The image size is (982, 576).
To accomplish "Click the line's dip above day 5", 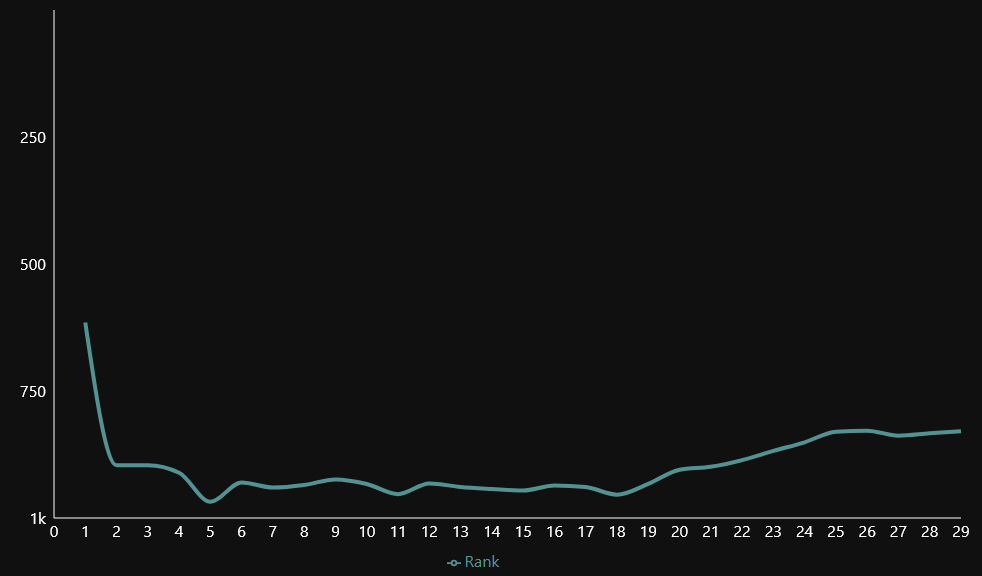I will [x=210, y=501].
